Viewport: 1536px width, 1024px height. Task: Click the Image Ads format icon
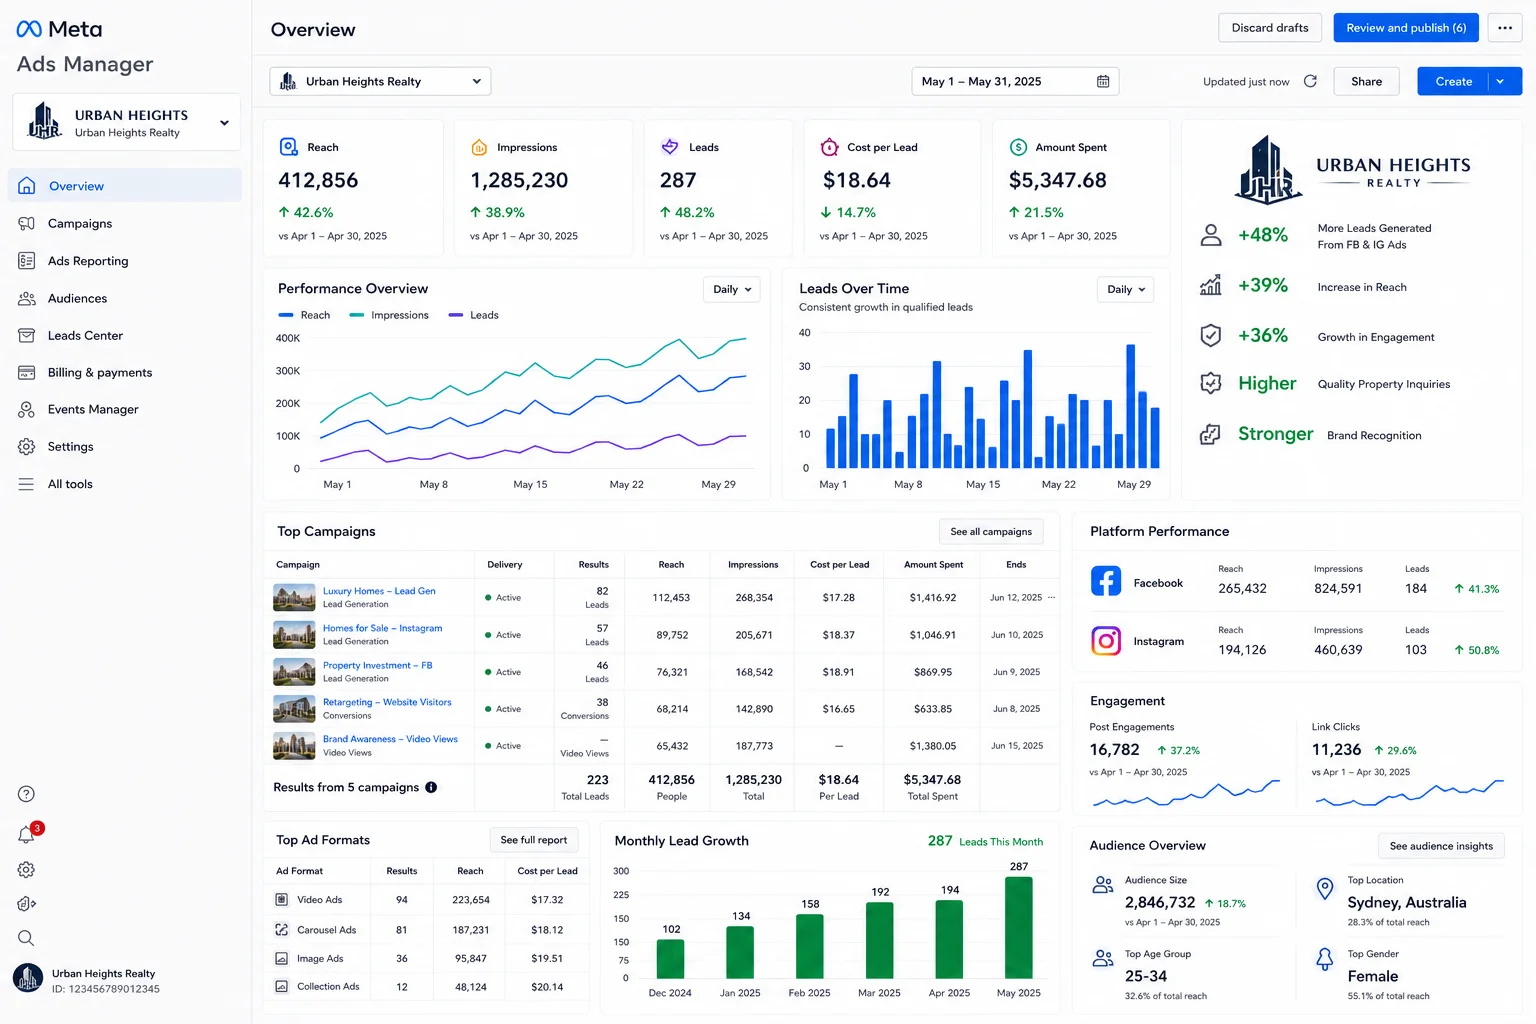(282, 958)
